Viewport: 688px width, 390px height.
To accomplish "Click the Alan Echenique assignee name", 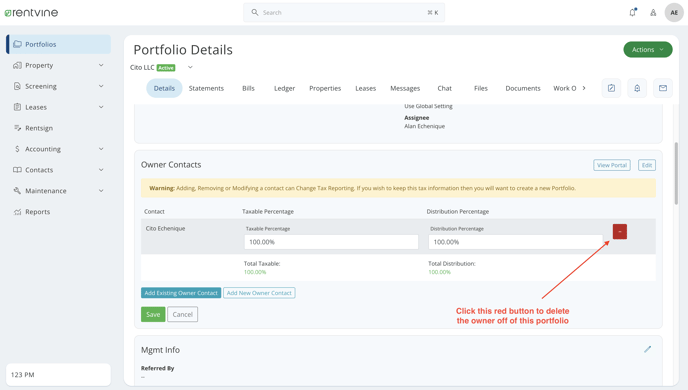I will click(x=424, y=126).
